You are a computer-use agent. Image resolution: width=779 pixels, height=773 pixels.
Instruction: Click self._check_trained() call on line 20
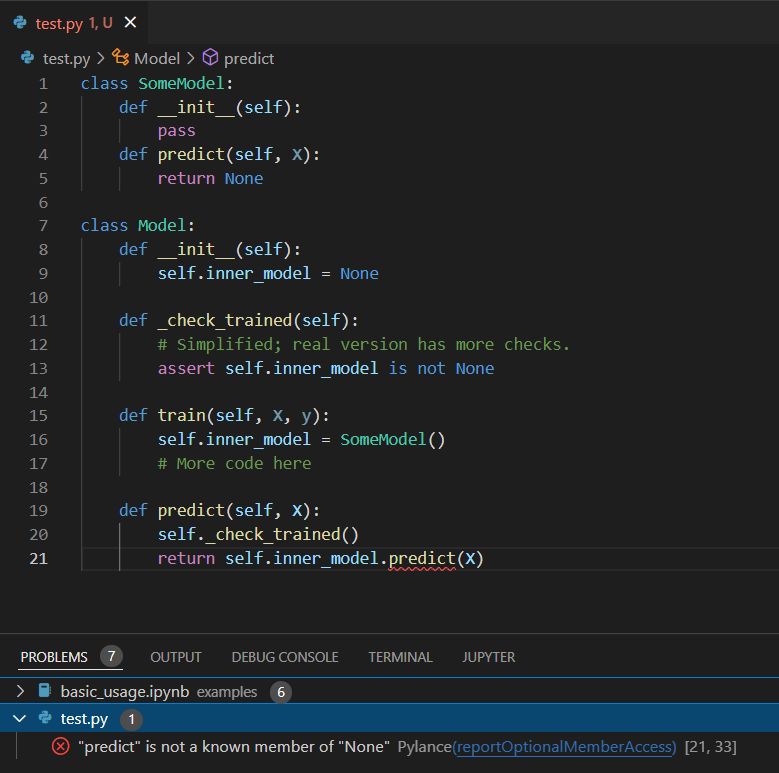(x=258, y=535)
